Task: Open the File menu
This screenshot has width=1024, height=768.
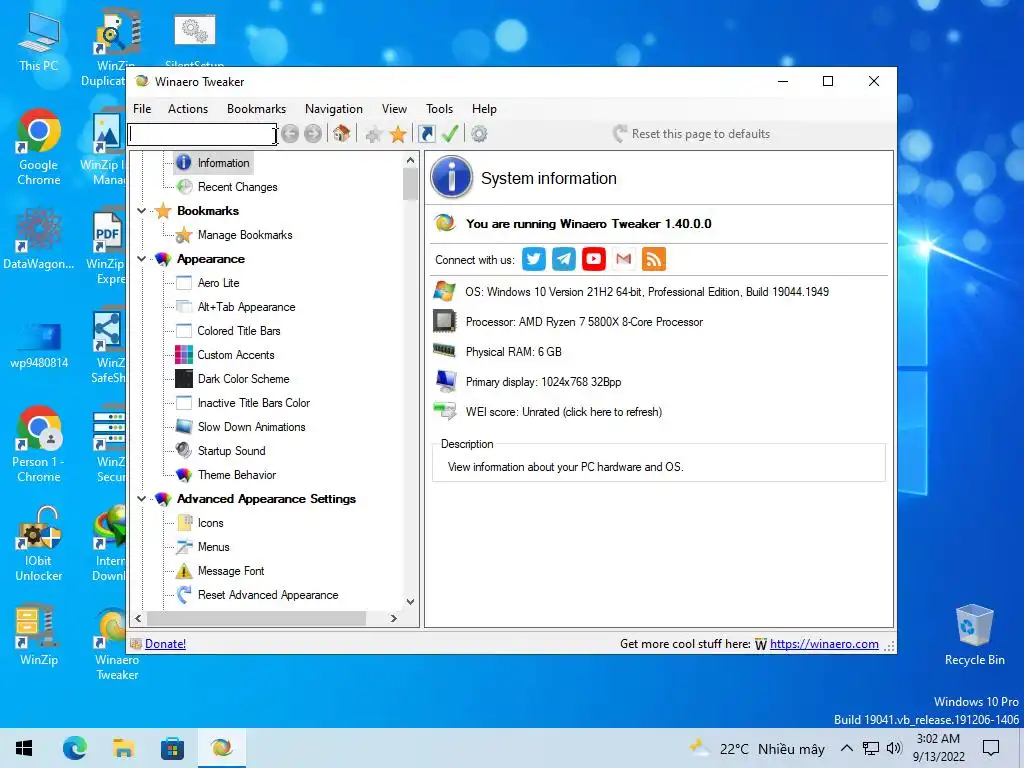Action: coord(142,109)
